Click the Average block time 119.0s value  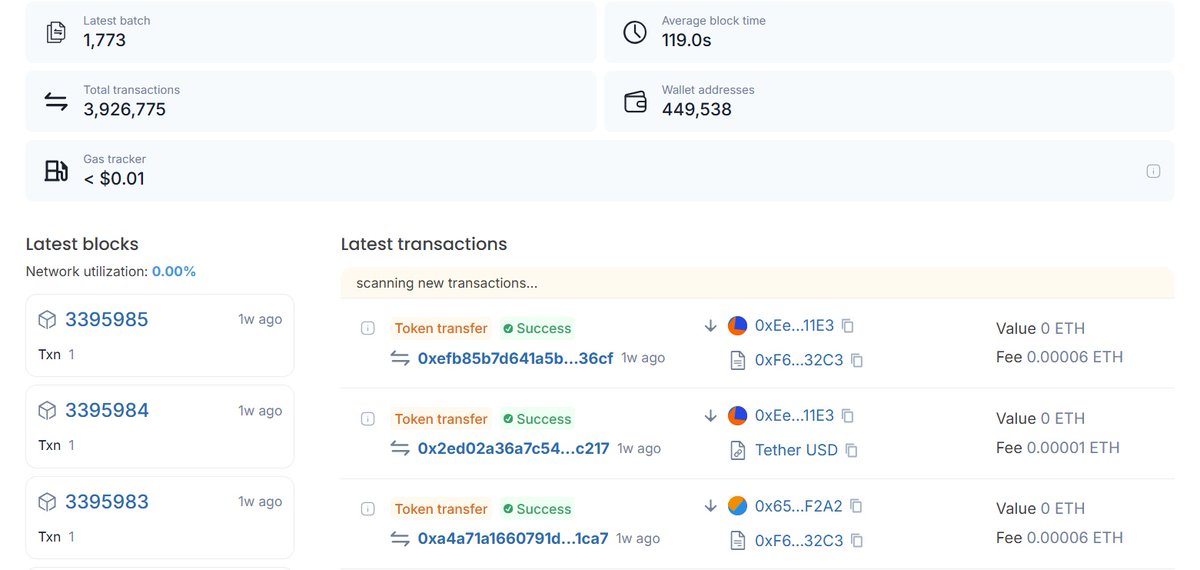(687, 40)
